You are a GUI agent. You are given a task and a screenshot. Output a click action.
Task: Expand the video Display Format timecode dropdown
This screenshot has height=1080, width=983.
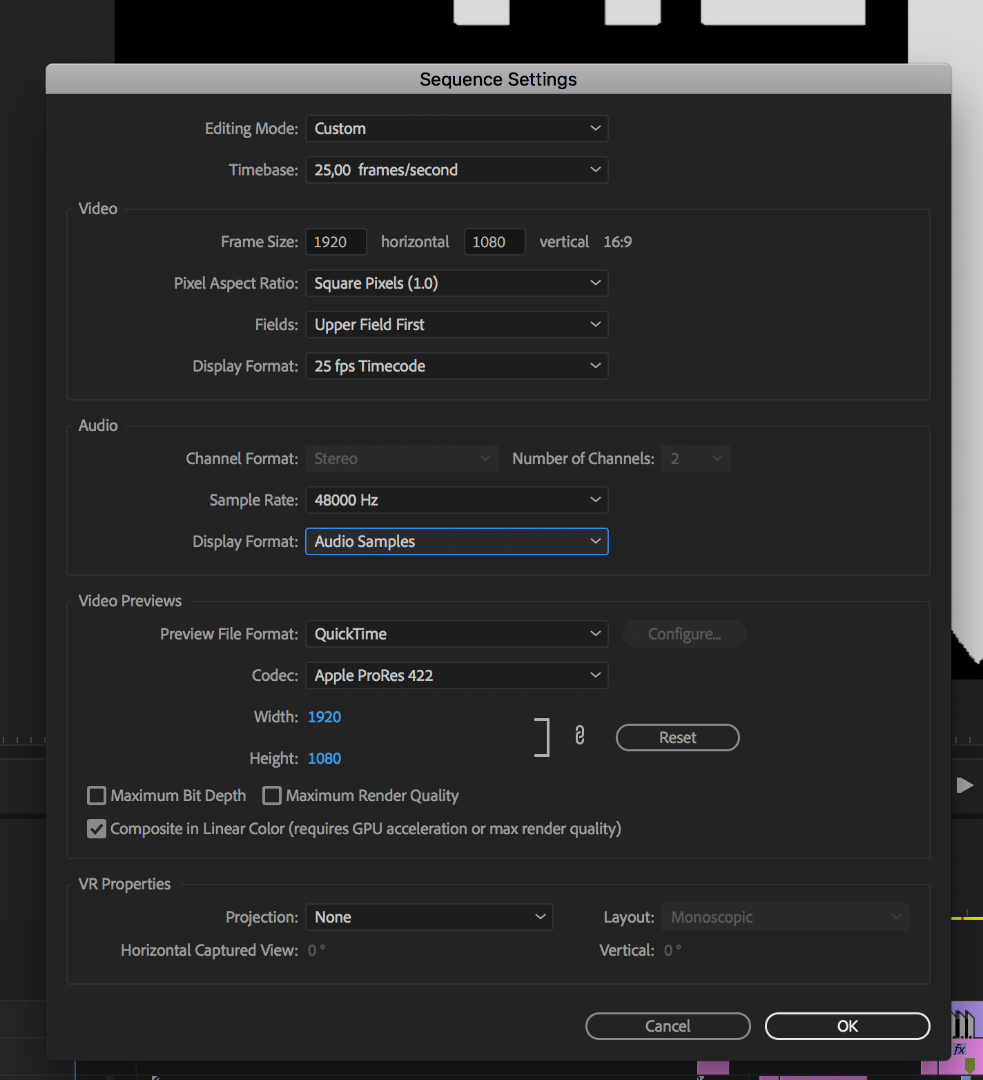[x=456, y=366]
